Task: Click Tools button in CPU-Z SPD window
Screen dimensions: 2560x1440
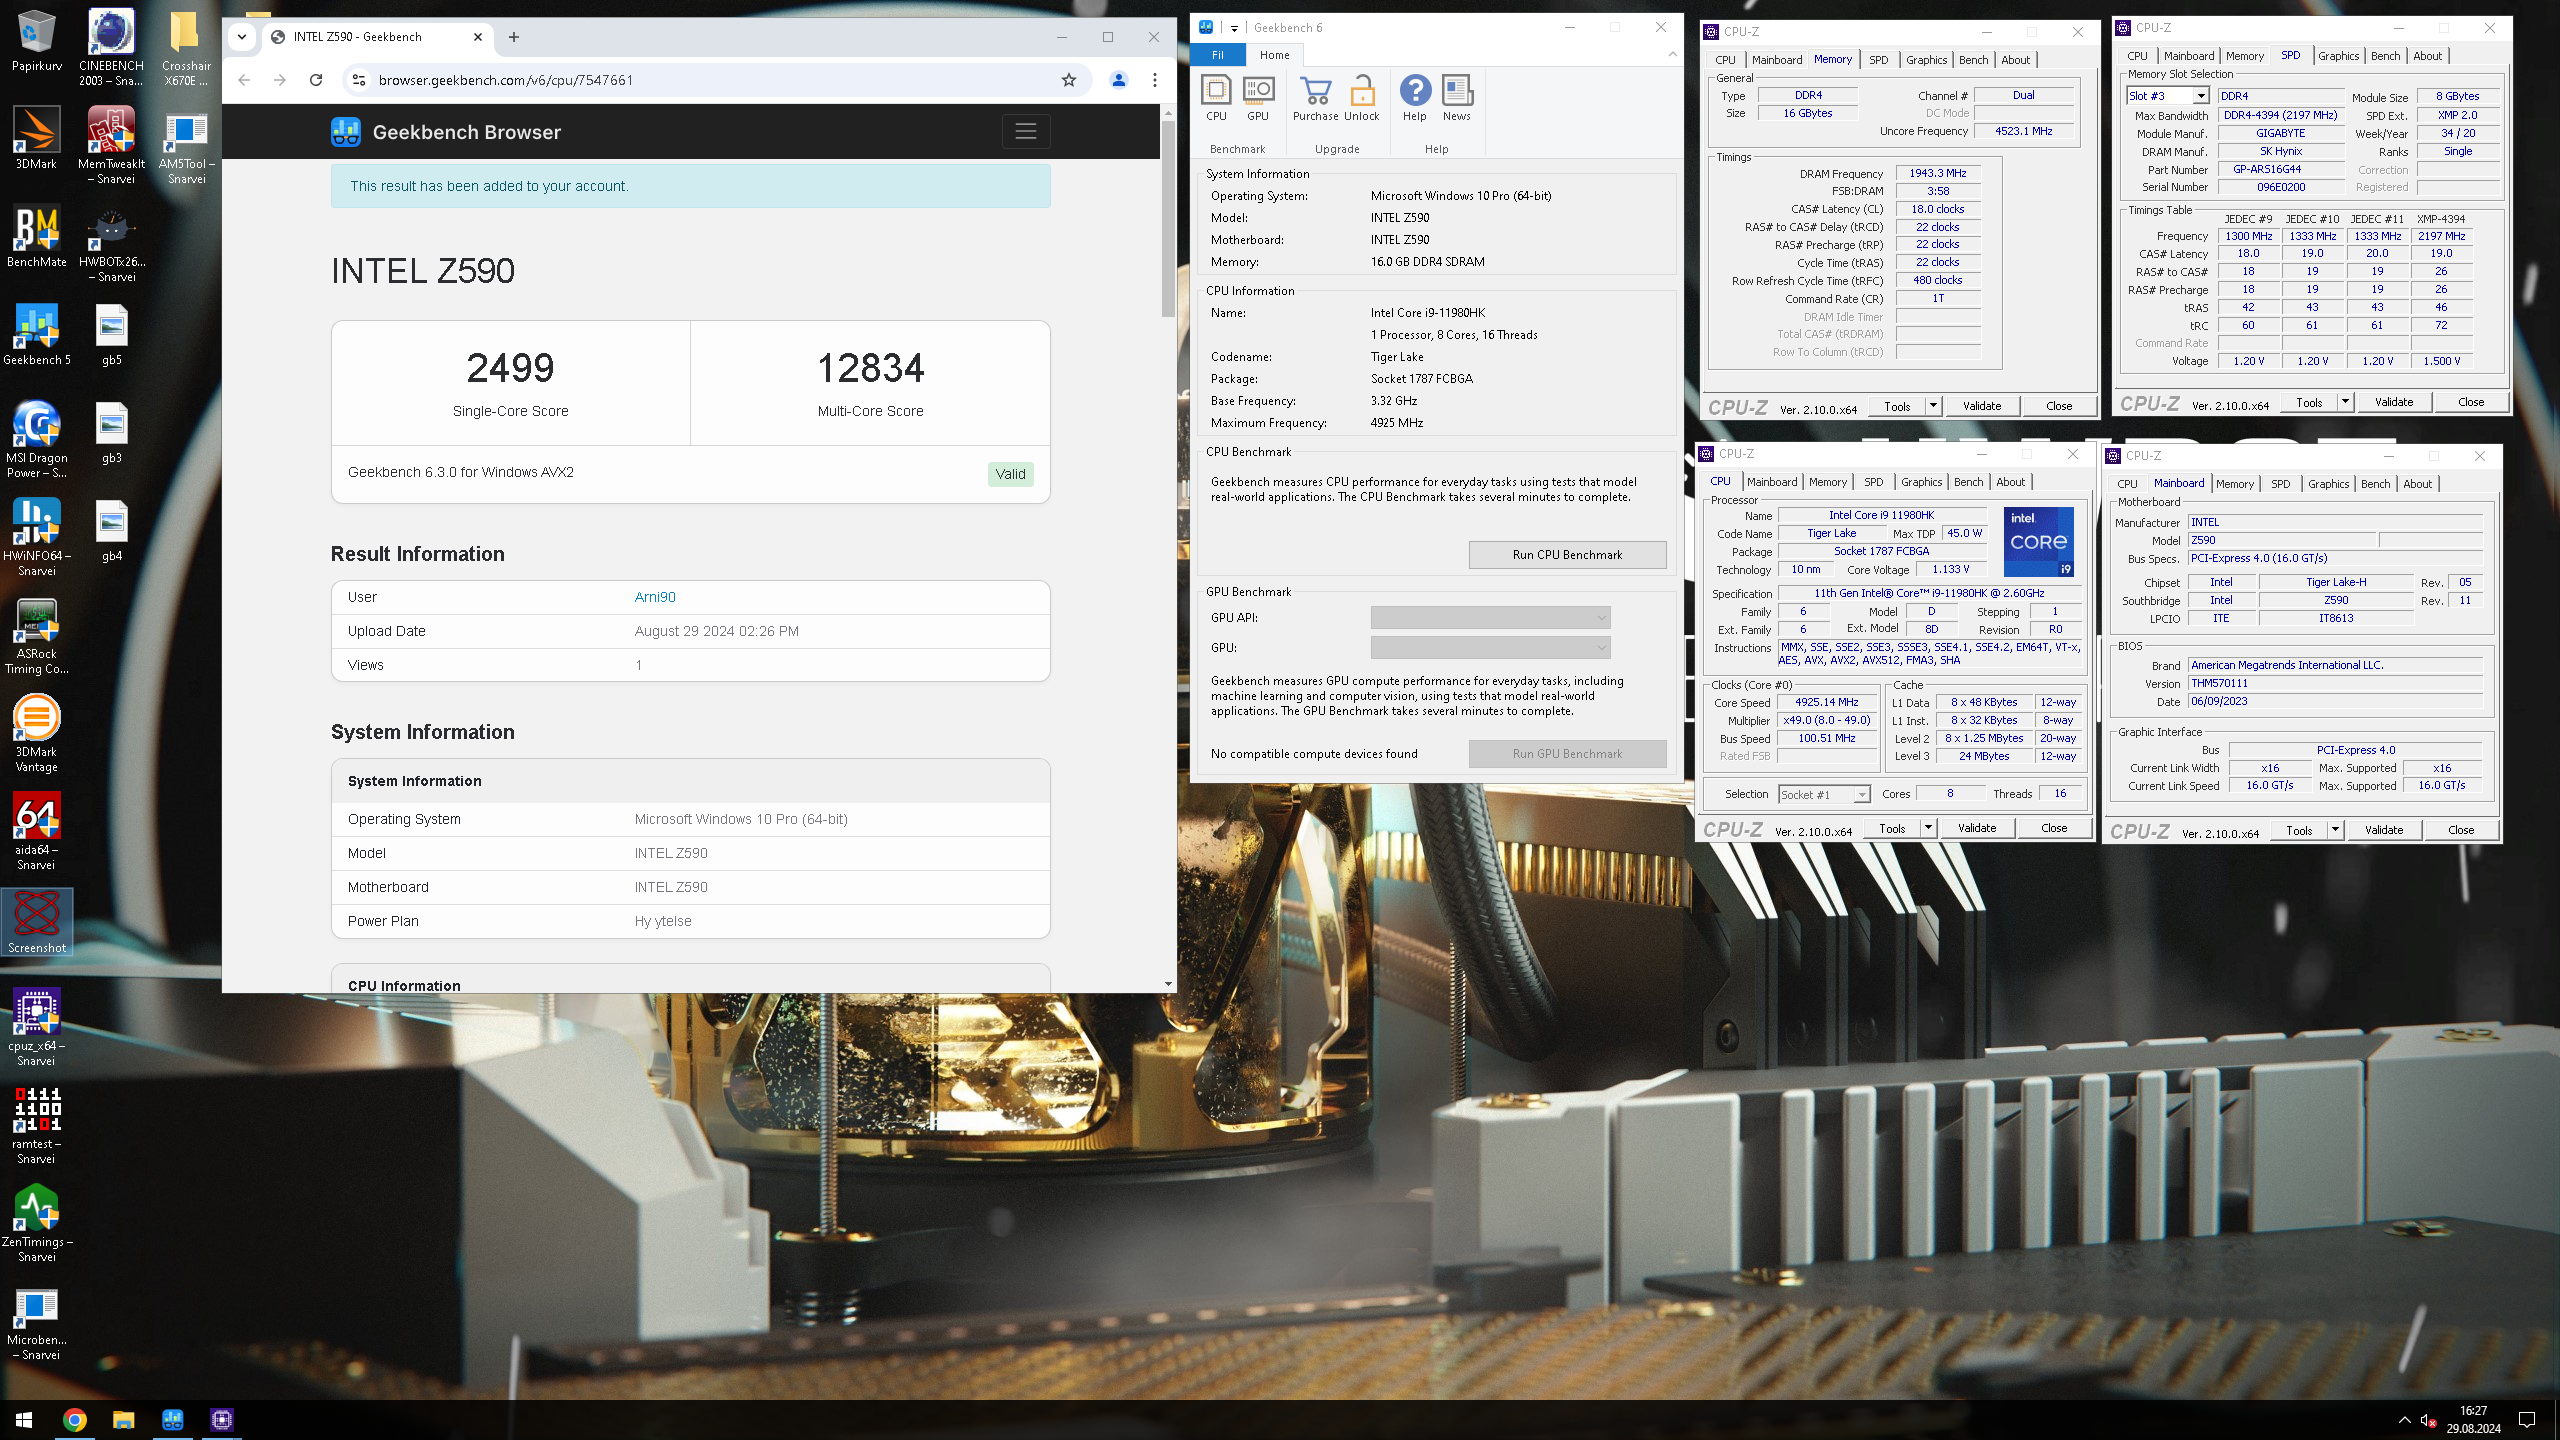Action: 2308,402
